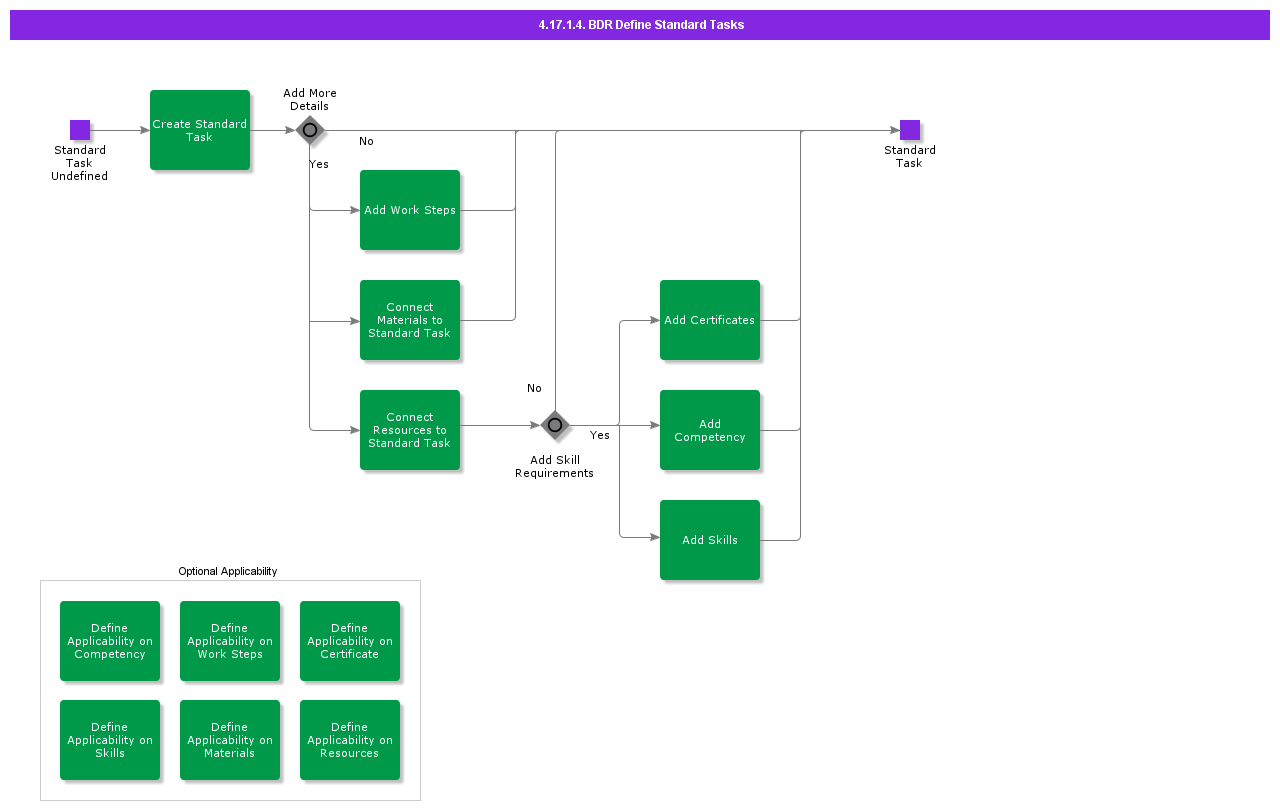
Task: Click Connect Resources to Standard Task box
Action: [410, 430]
